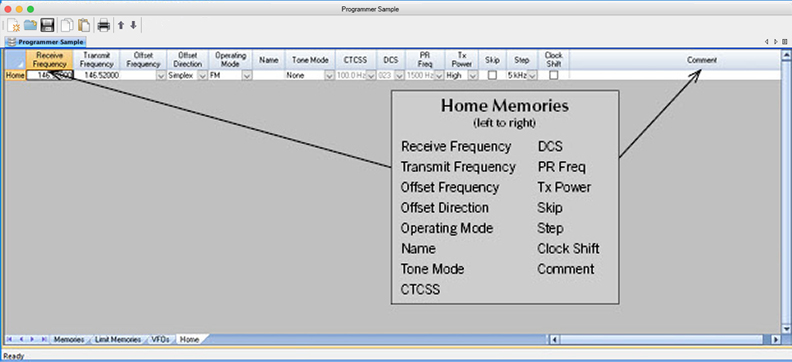Image resolution: width=792 pixels, height=362 pixels.
Task: Click the horizontal scrollbar right arrow
Action: point(776,340)
